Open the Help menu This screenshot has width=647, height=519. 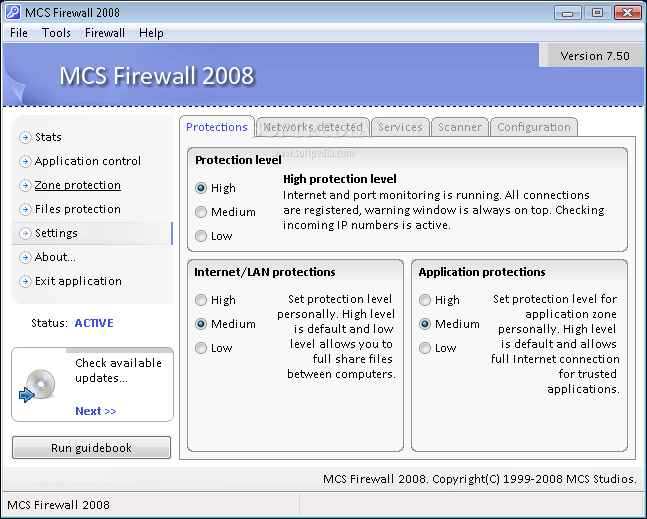pos(151,33)
